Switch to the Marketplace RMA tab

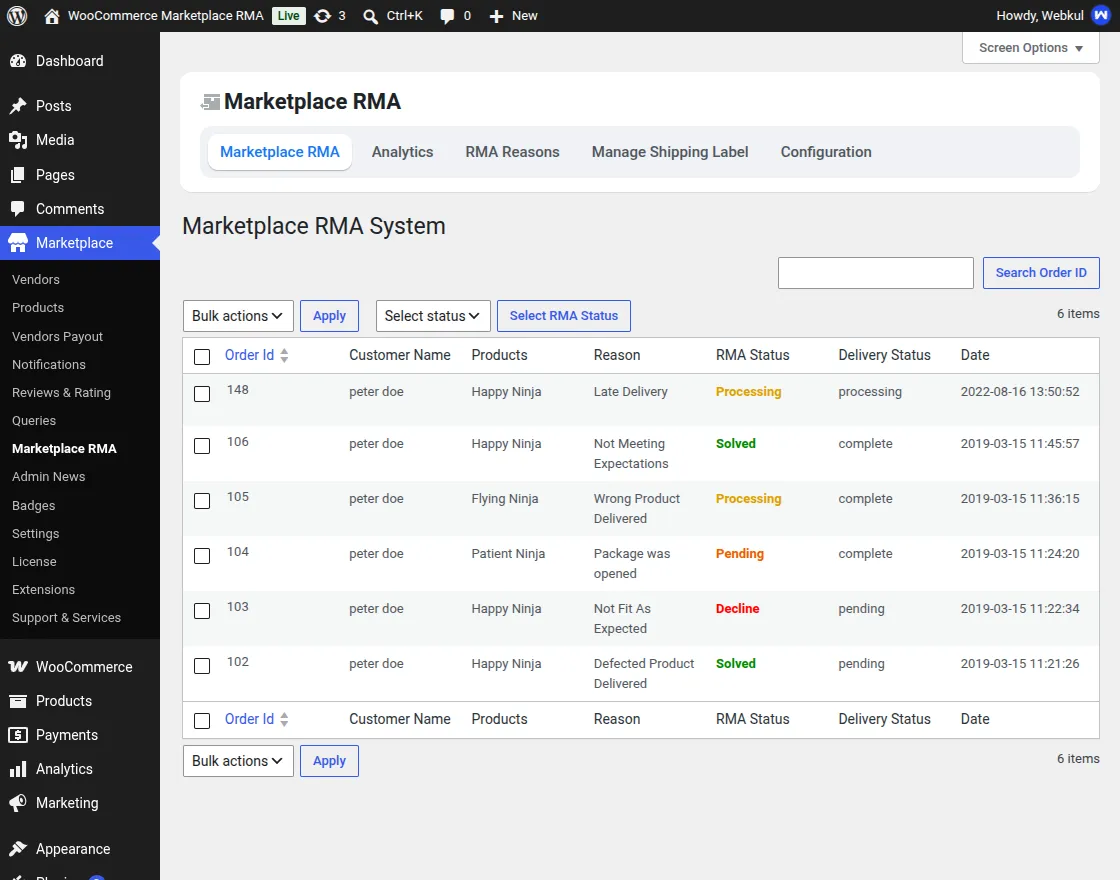pyautogui.click(x=280, y=151)
